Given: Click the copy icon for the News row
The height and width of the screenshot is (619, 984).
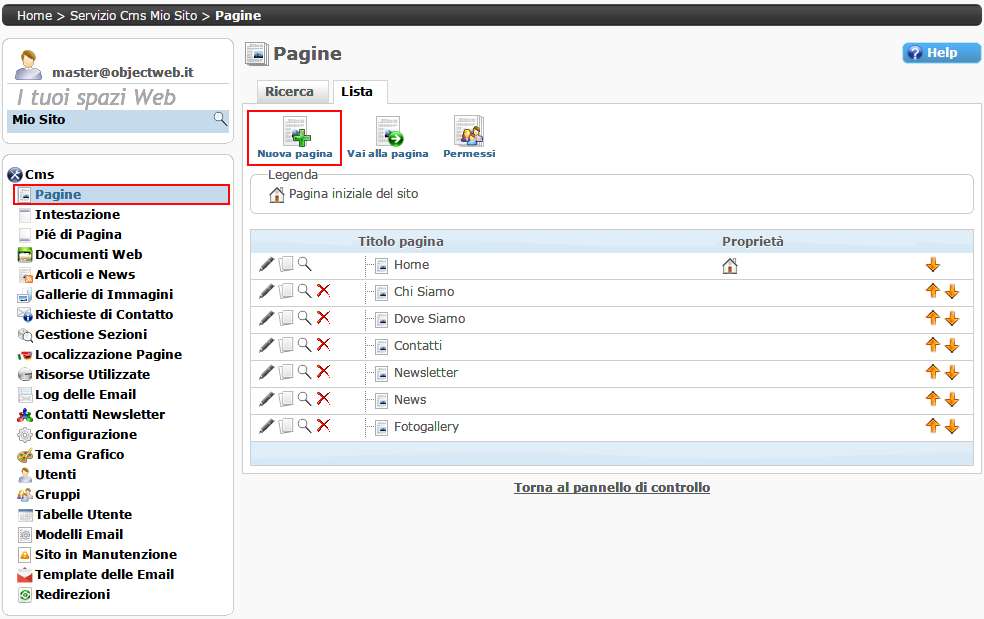Looking at the screenshot, I should pos(286,399).
